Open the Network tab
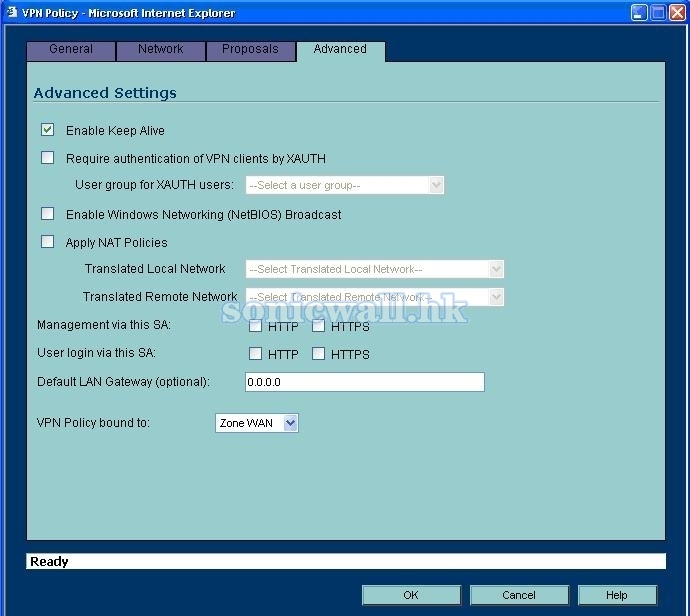The width and height of the screenshot is (690, 616). [160, 50]
